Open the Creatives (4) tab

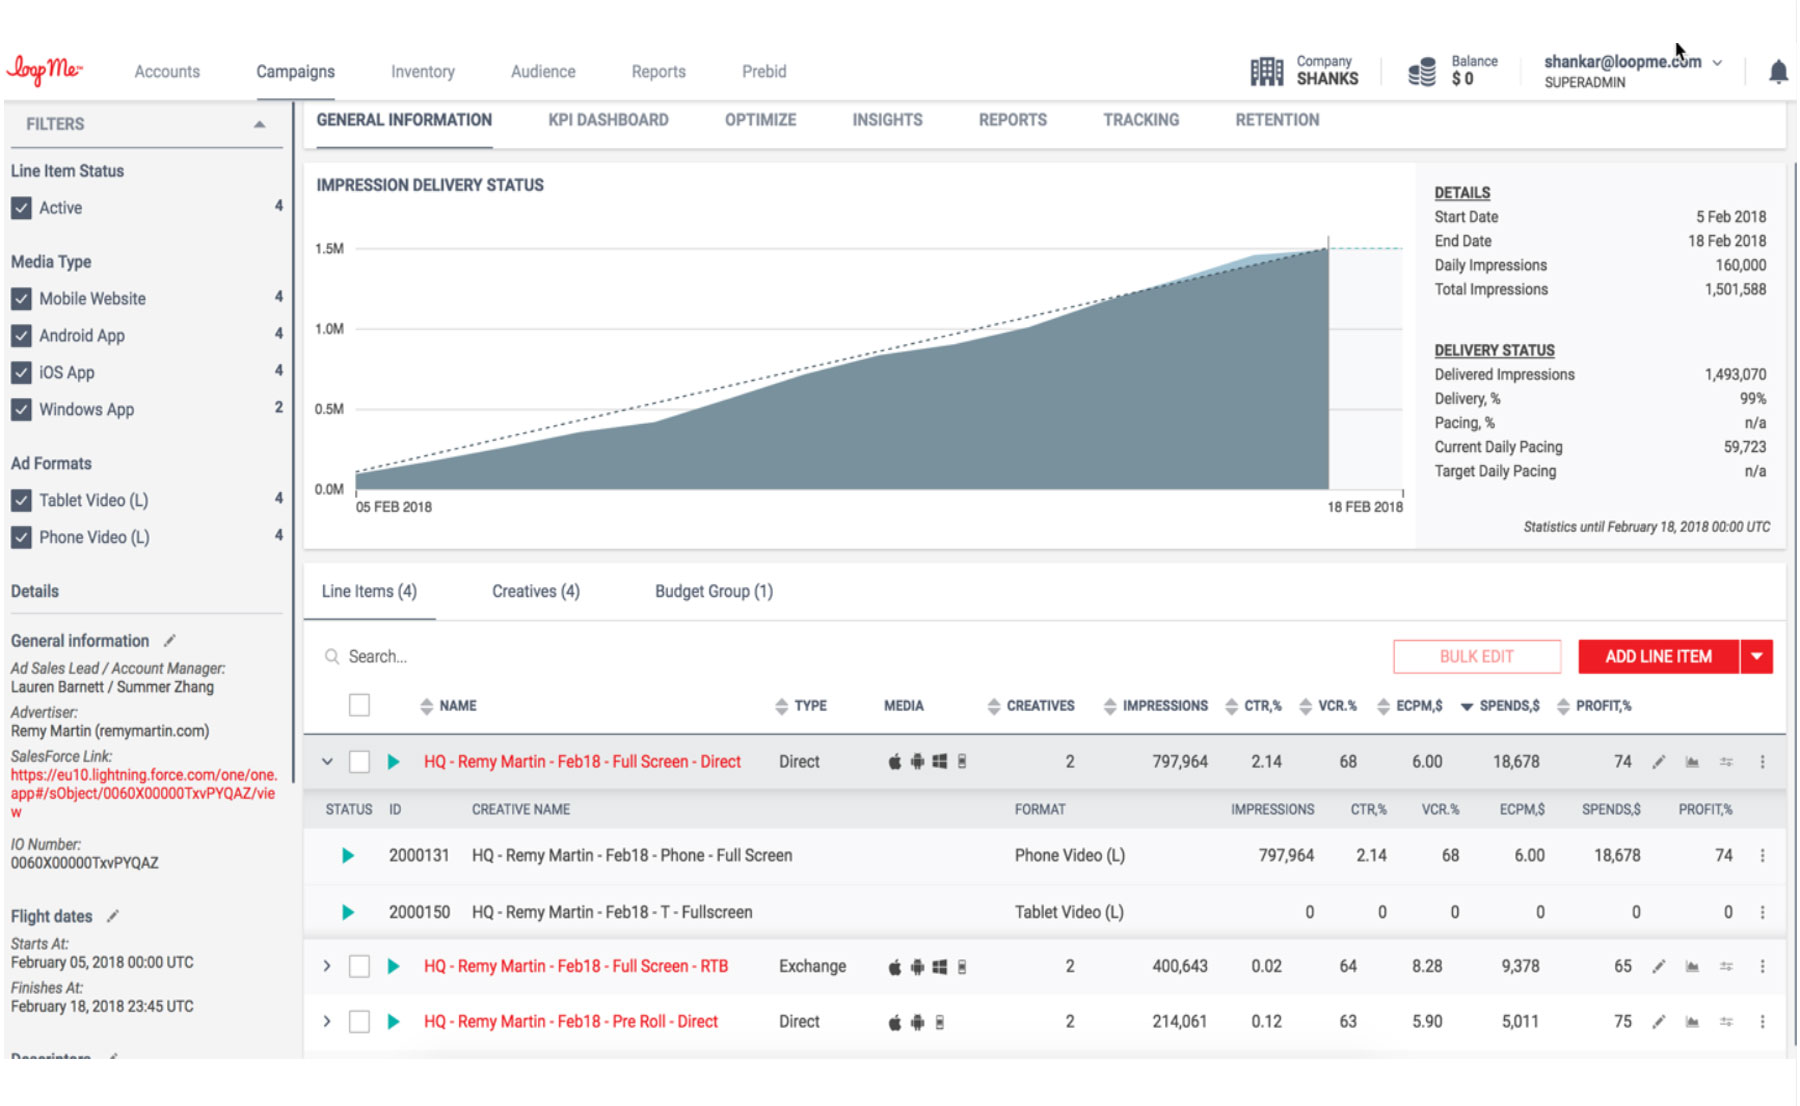(x=535, y=592)
